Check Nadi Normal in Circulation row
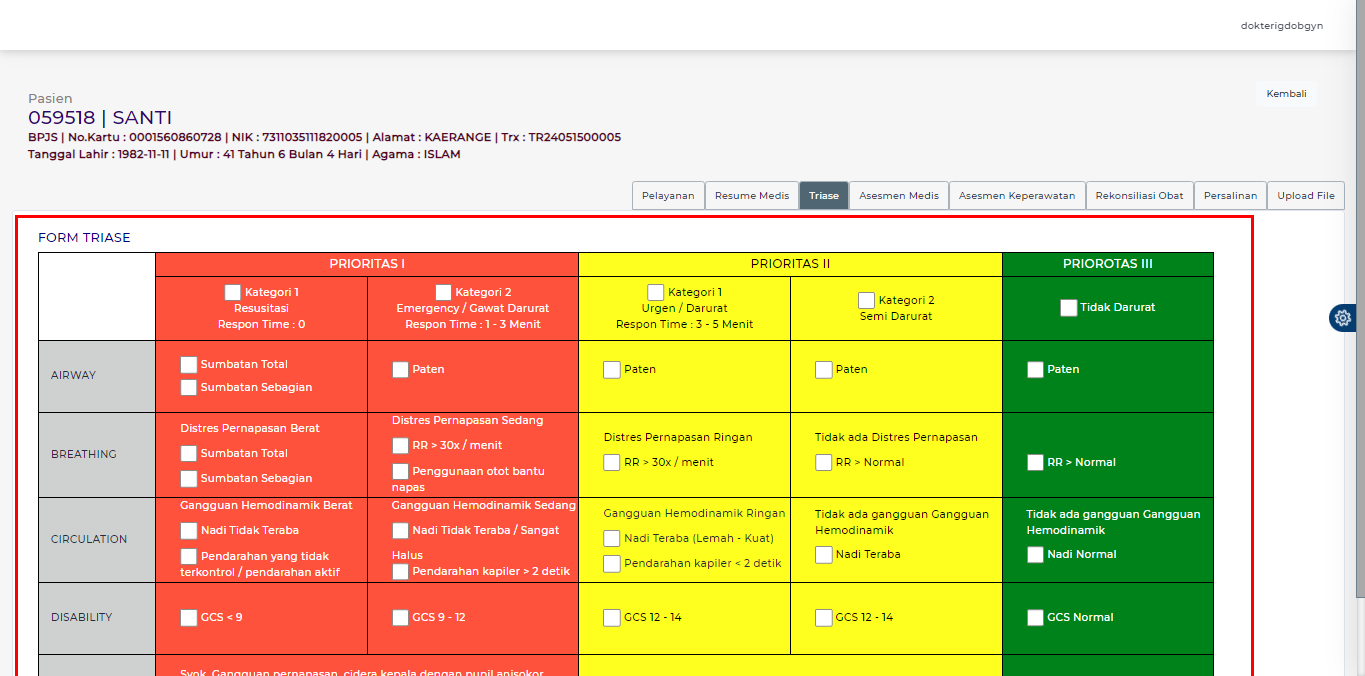Viewport: 1365px width, 676px height. (1035, 555)
